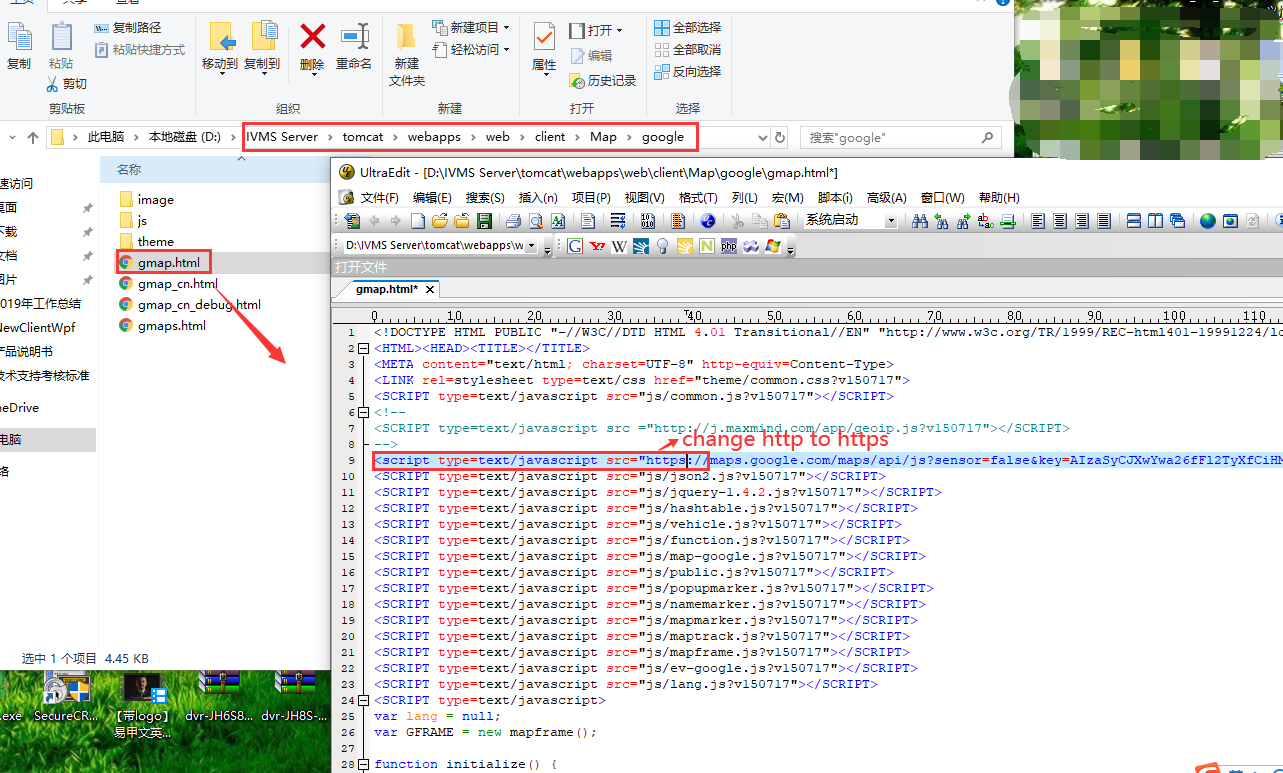Click the Wikipedia W search icon

(x=619, y=246)
